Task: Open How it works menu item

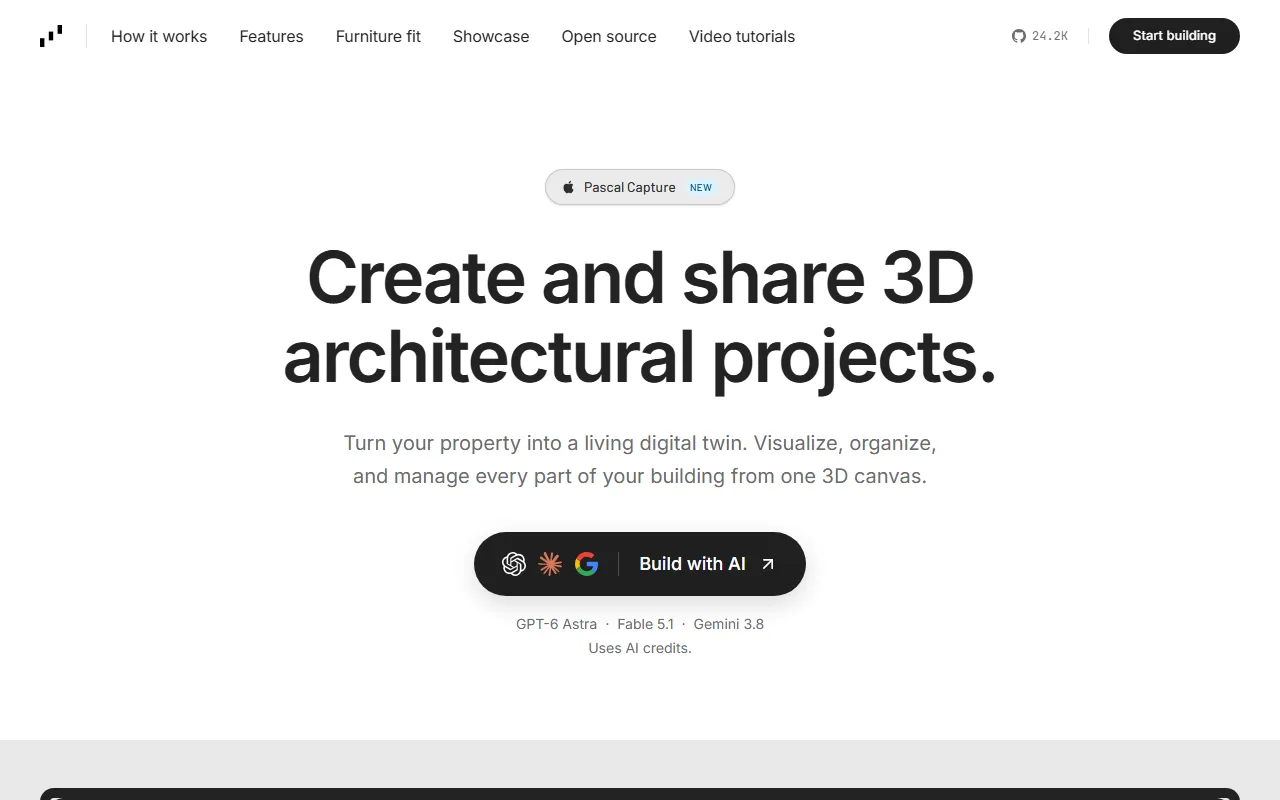Action: (159, 36)
